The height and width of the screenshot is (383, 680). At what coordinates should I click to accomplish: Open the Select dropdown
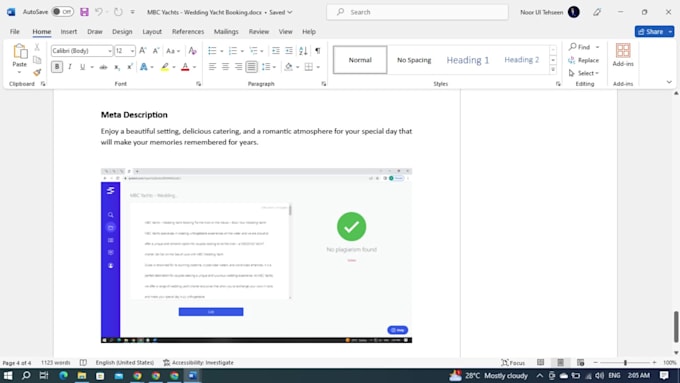click(x=584, y=73)
